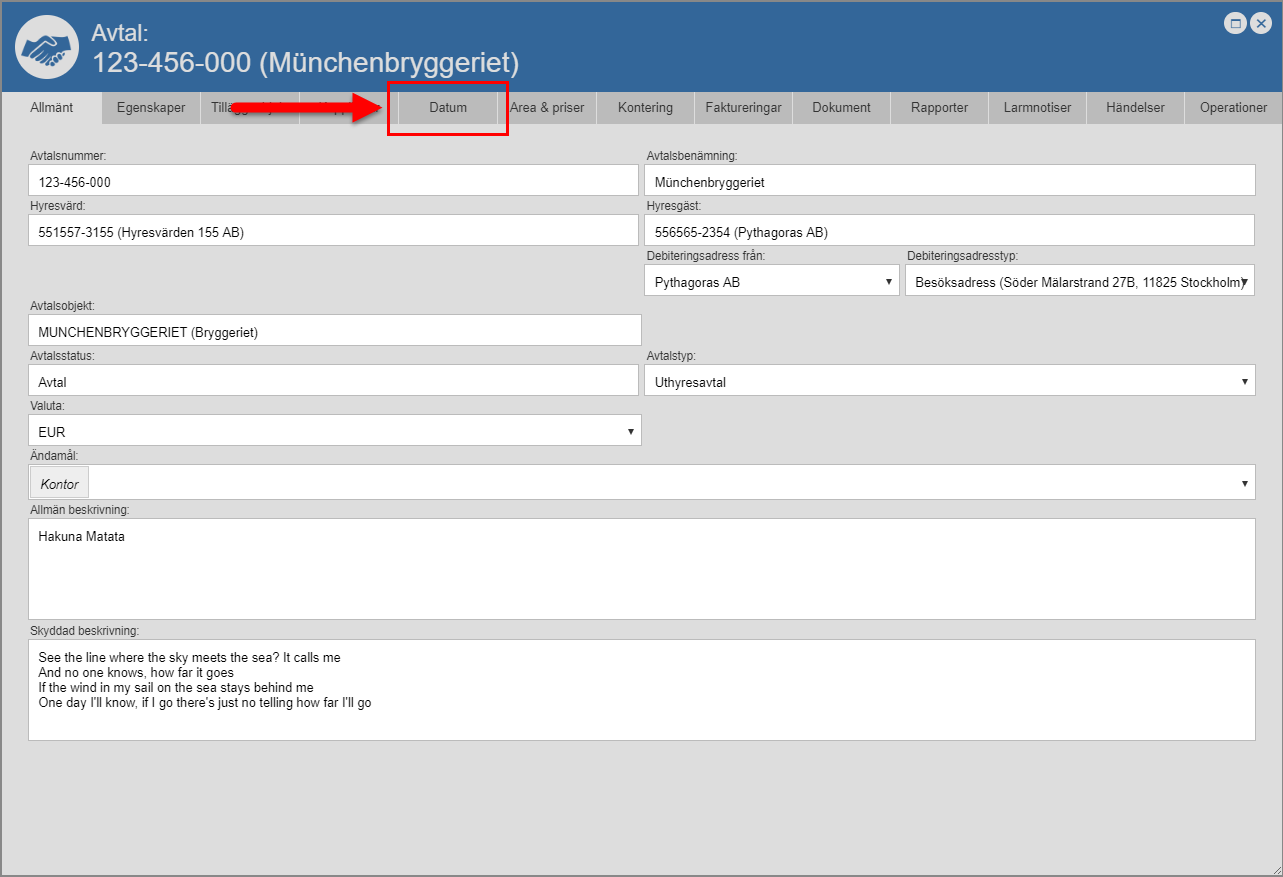This screenshot has height=877, width=1283.
Task: Expand the Ändamål dropdown arrow
Action: click(1244, 483)
